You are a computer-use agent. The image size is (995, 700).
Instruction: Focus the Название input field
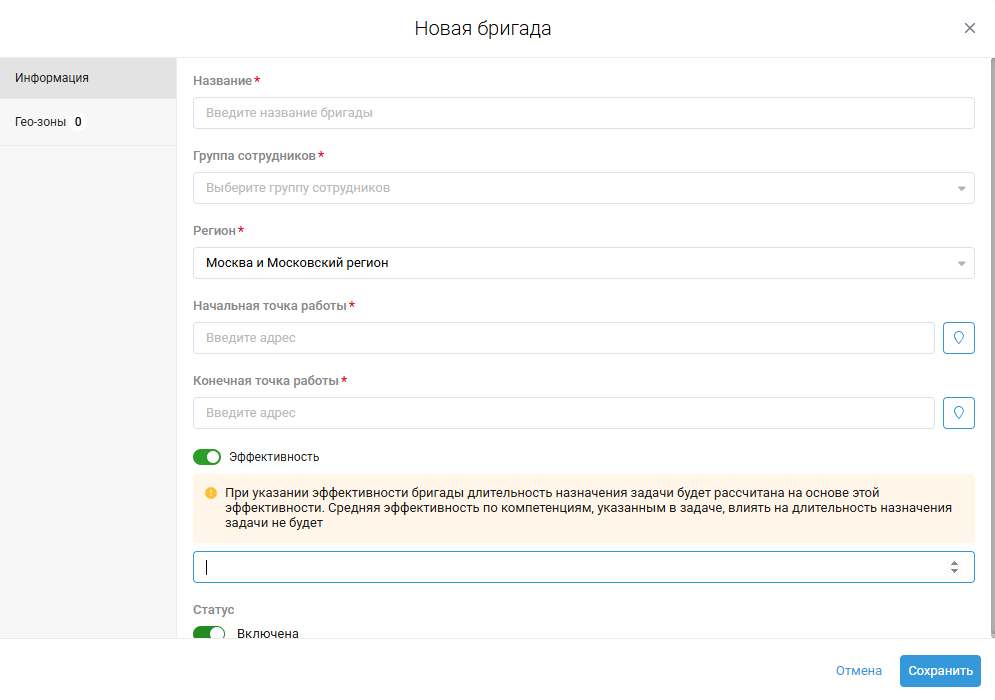coord(583,113)
